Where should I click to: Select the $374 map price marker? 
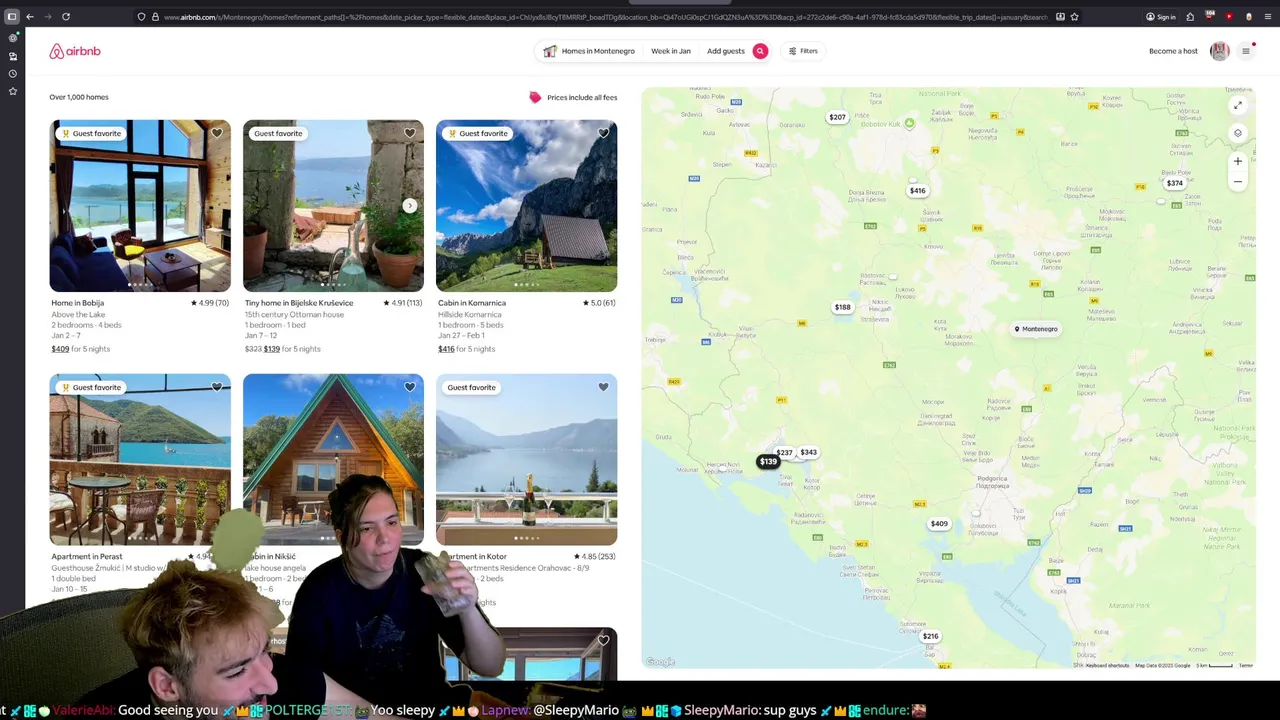point(1175,183)
